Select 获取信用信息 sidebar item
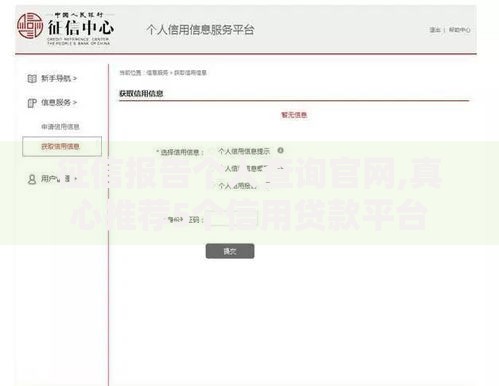Screen dimensions: 499x386 [x=62, y=146]
